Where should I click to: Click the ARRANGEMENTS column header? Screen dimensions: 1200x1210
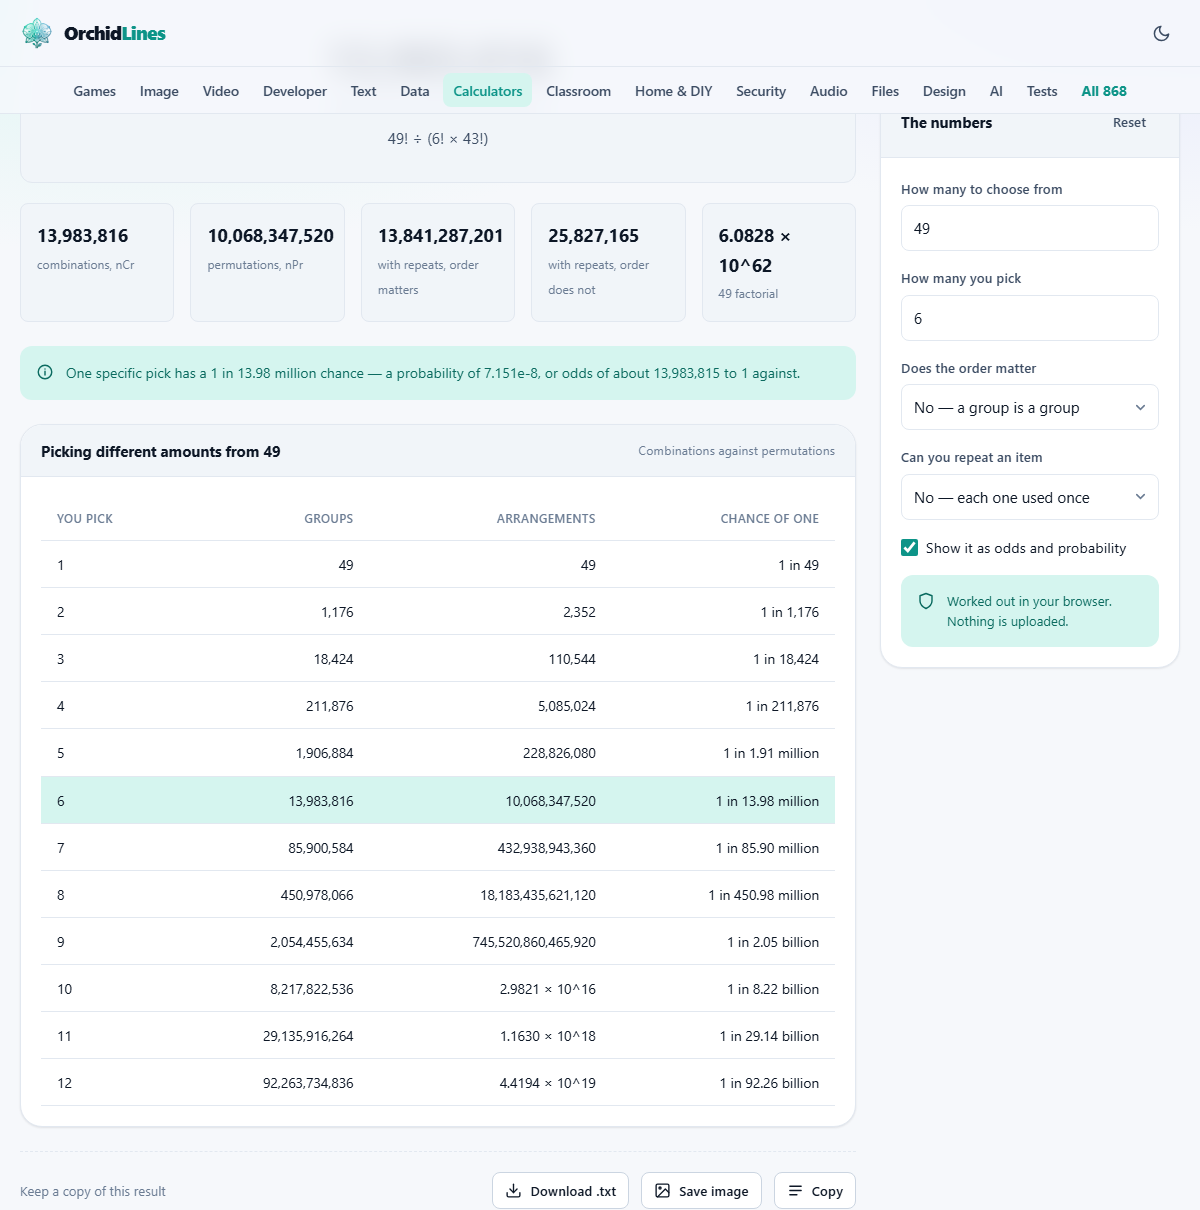coord(546,519)
